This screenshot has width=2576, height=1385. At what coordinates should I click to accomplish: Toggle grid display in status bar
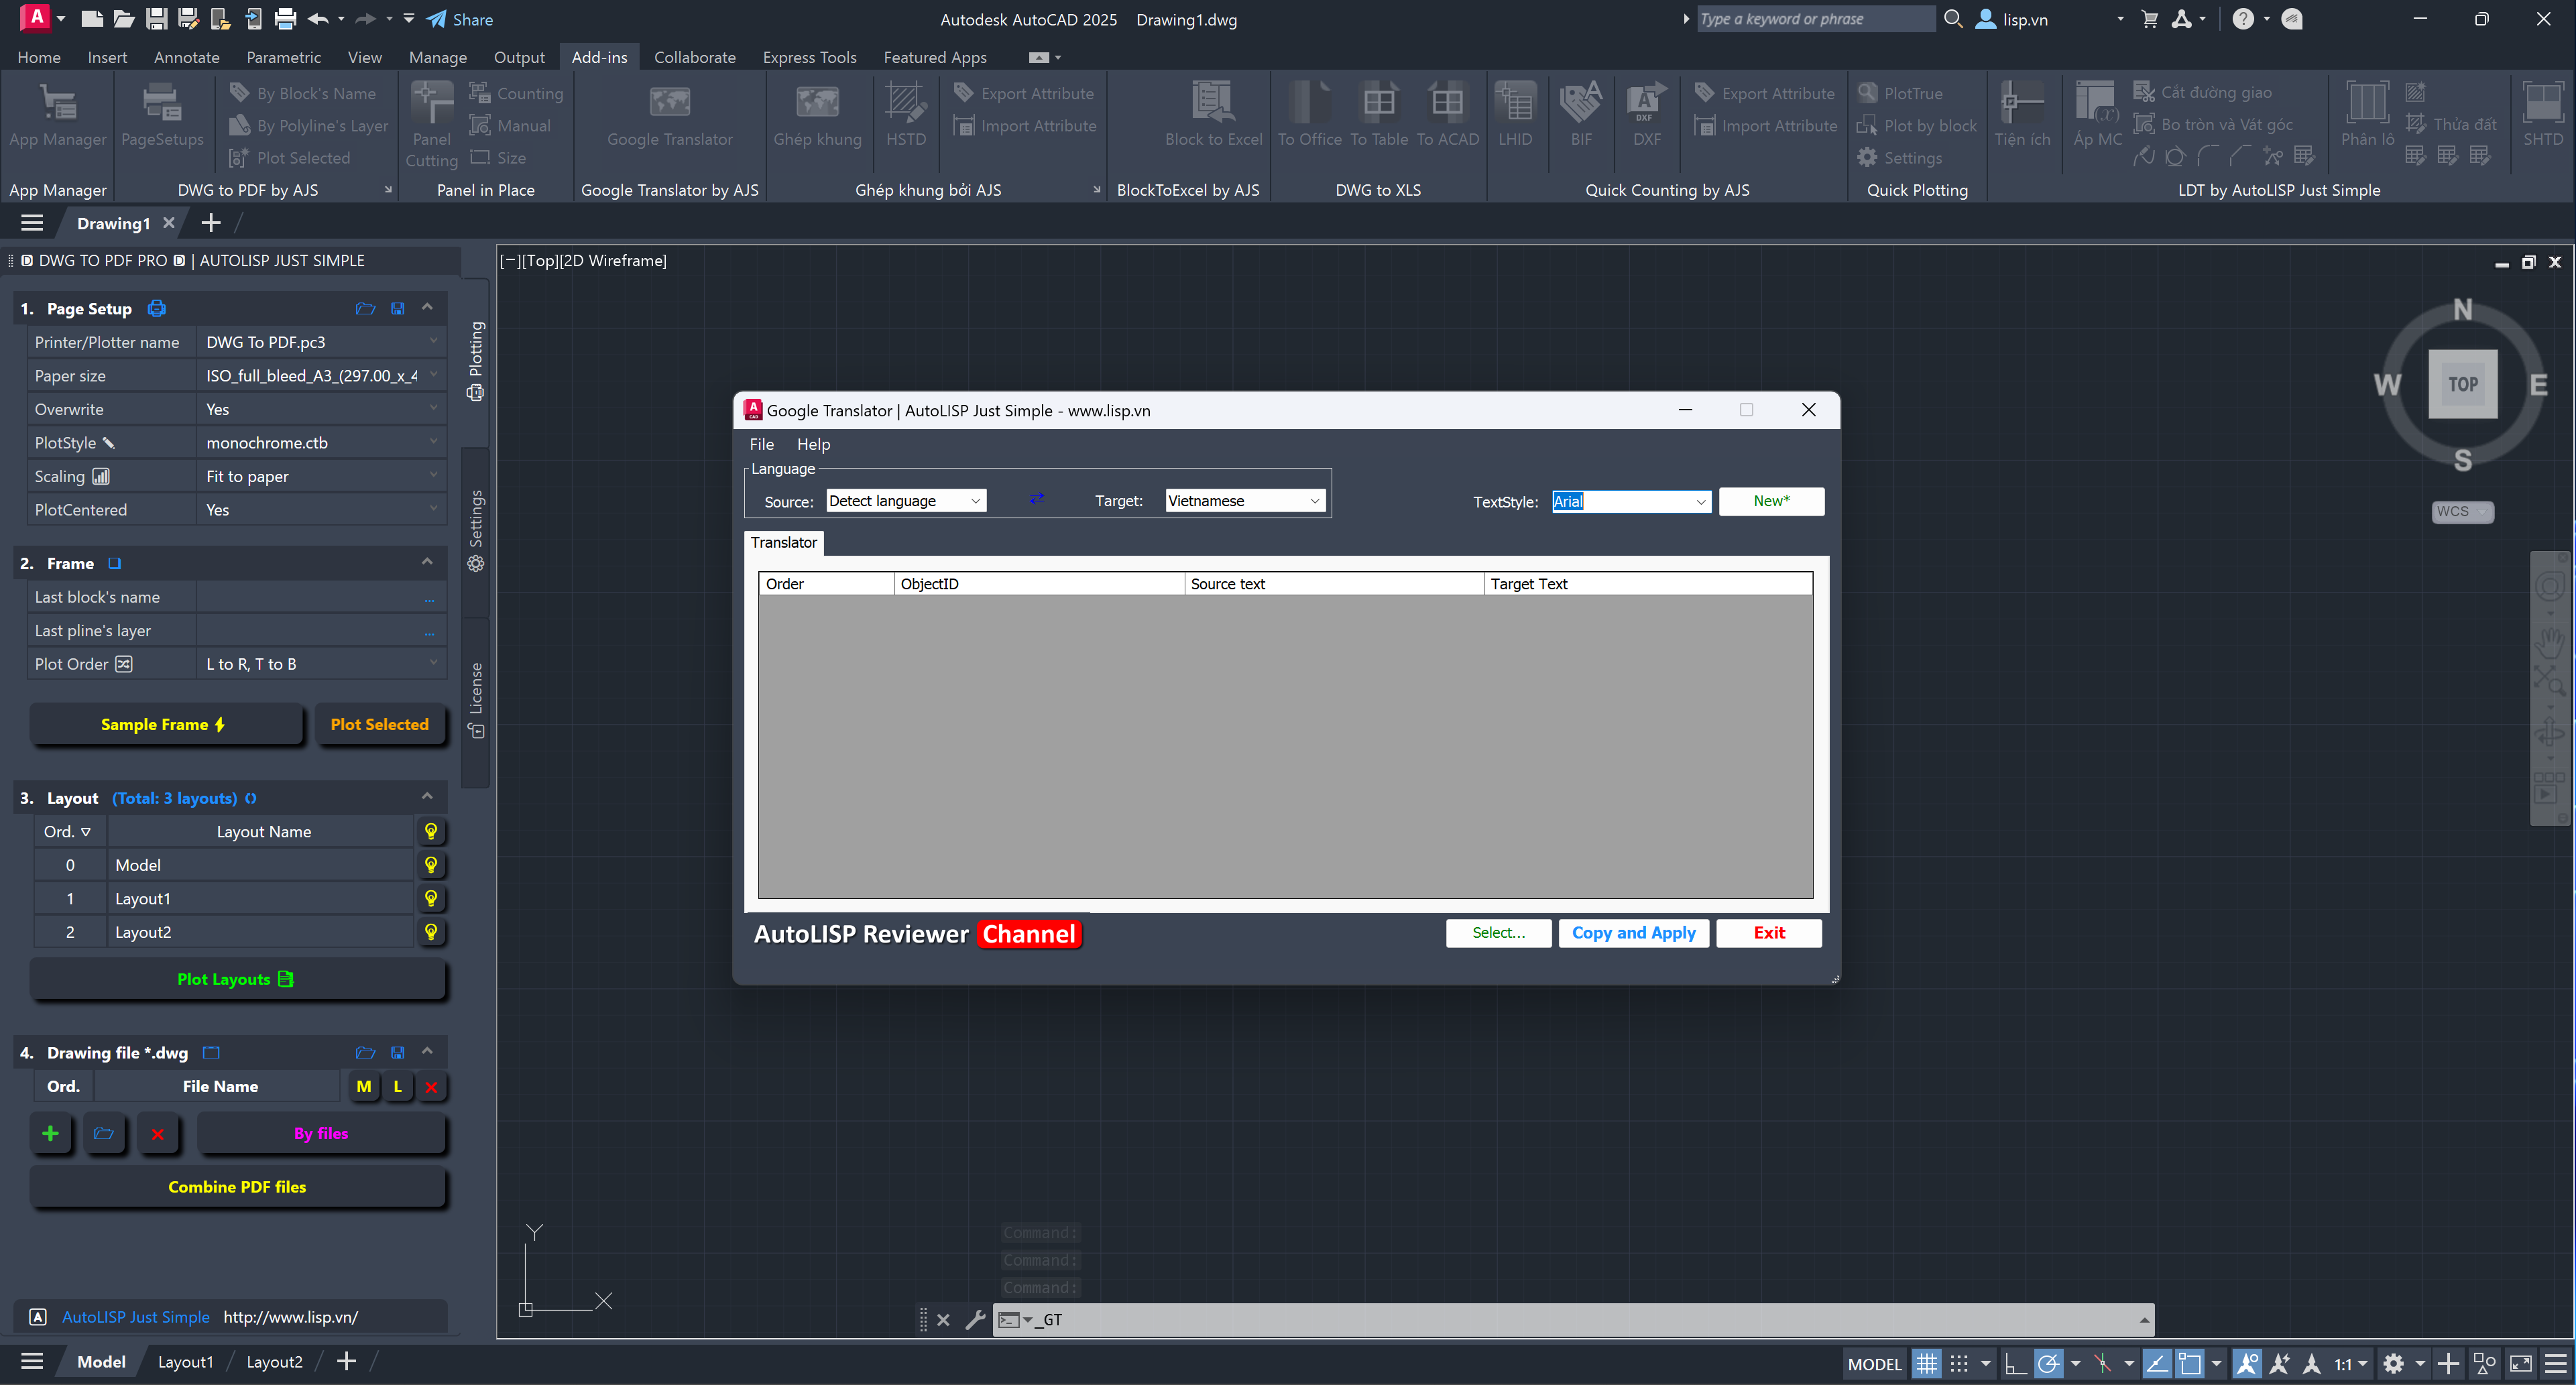coord(1926,1363)
